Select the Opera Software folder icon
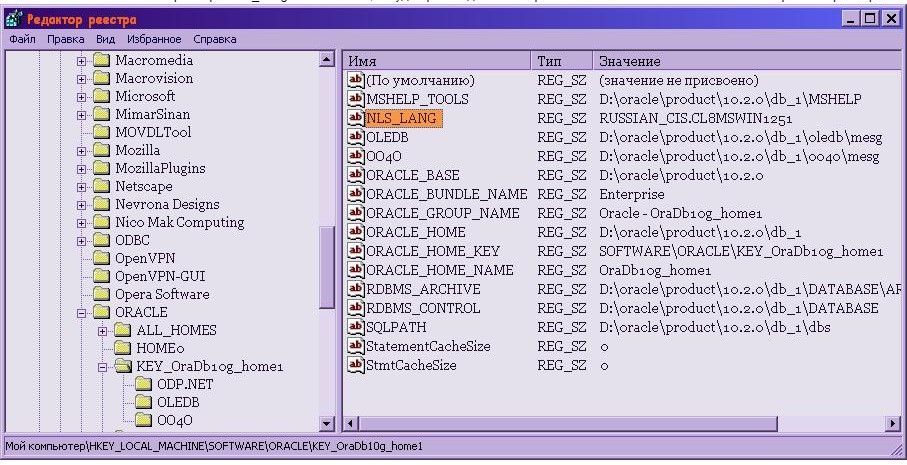 [101, 294]
